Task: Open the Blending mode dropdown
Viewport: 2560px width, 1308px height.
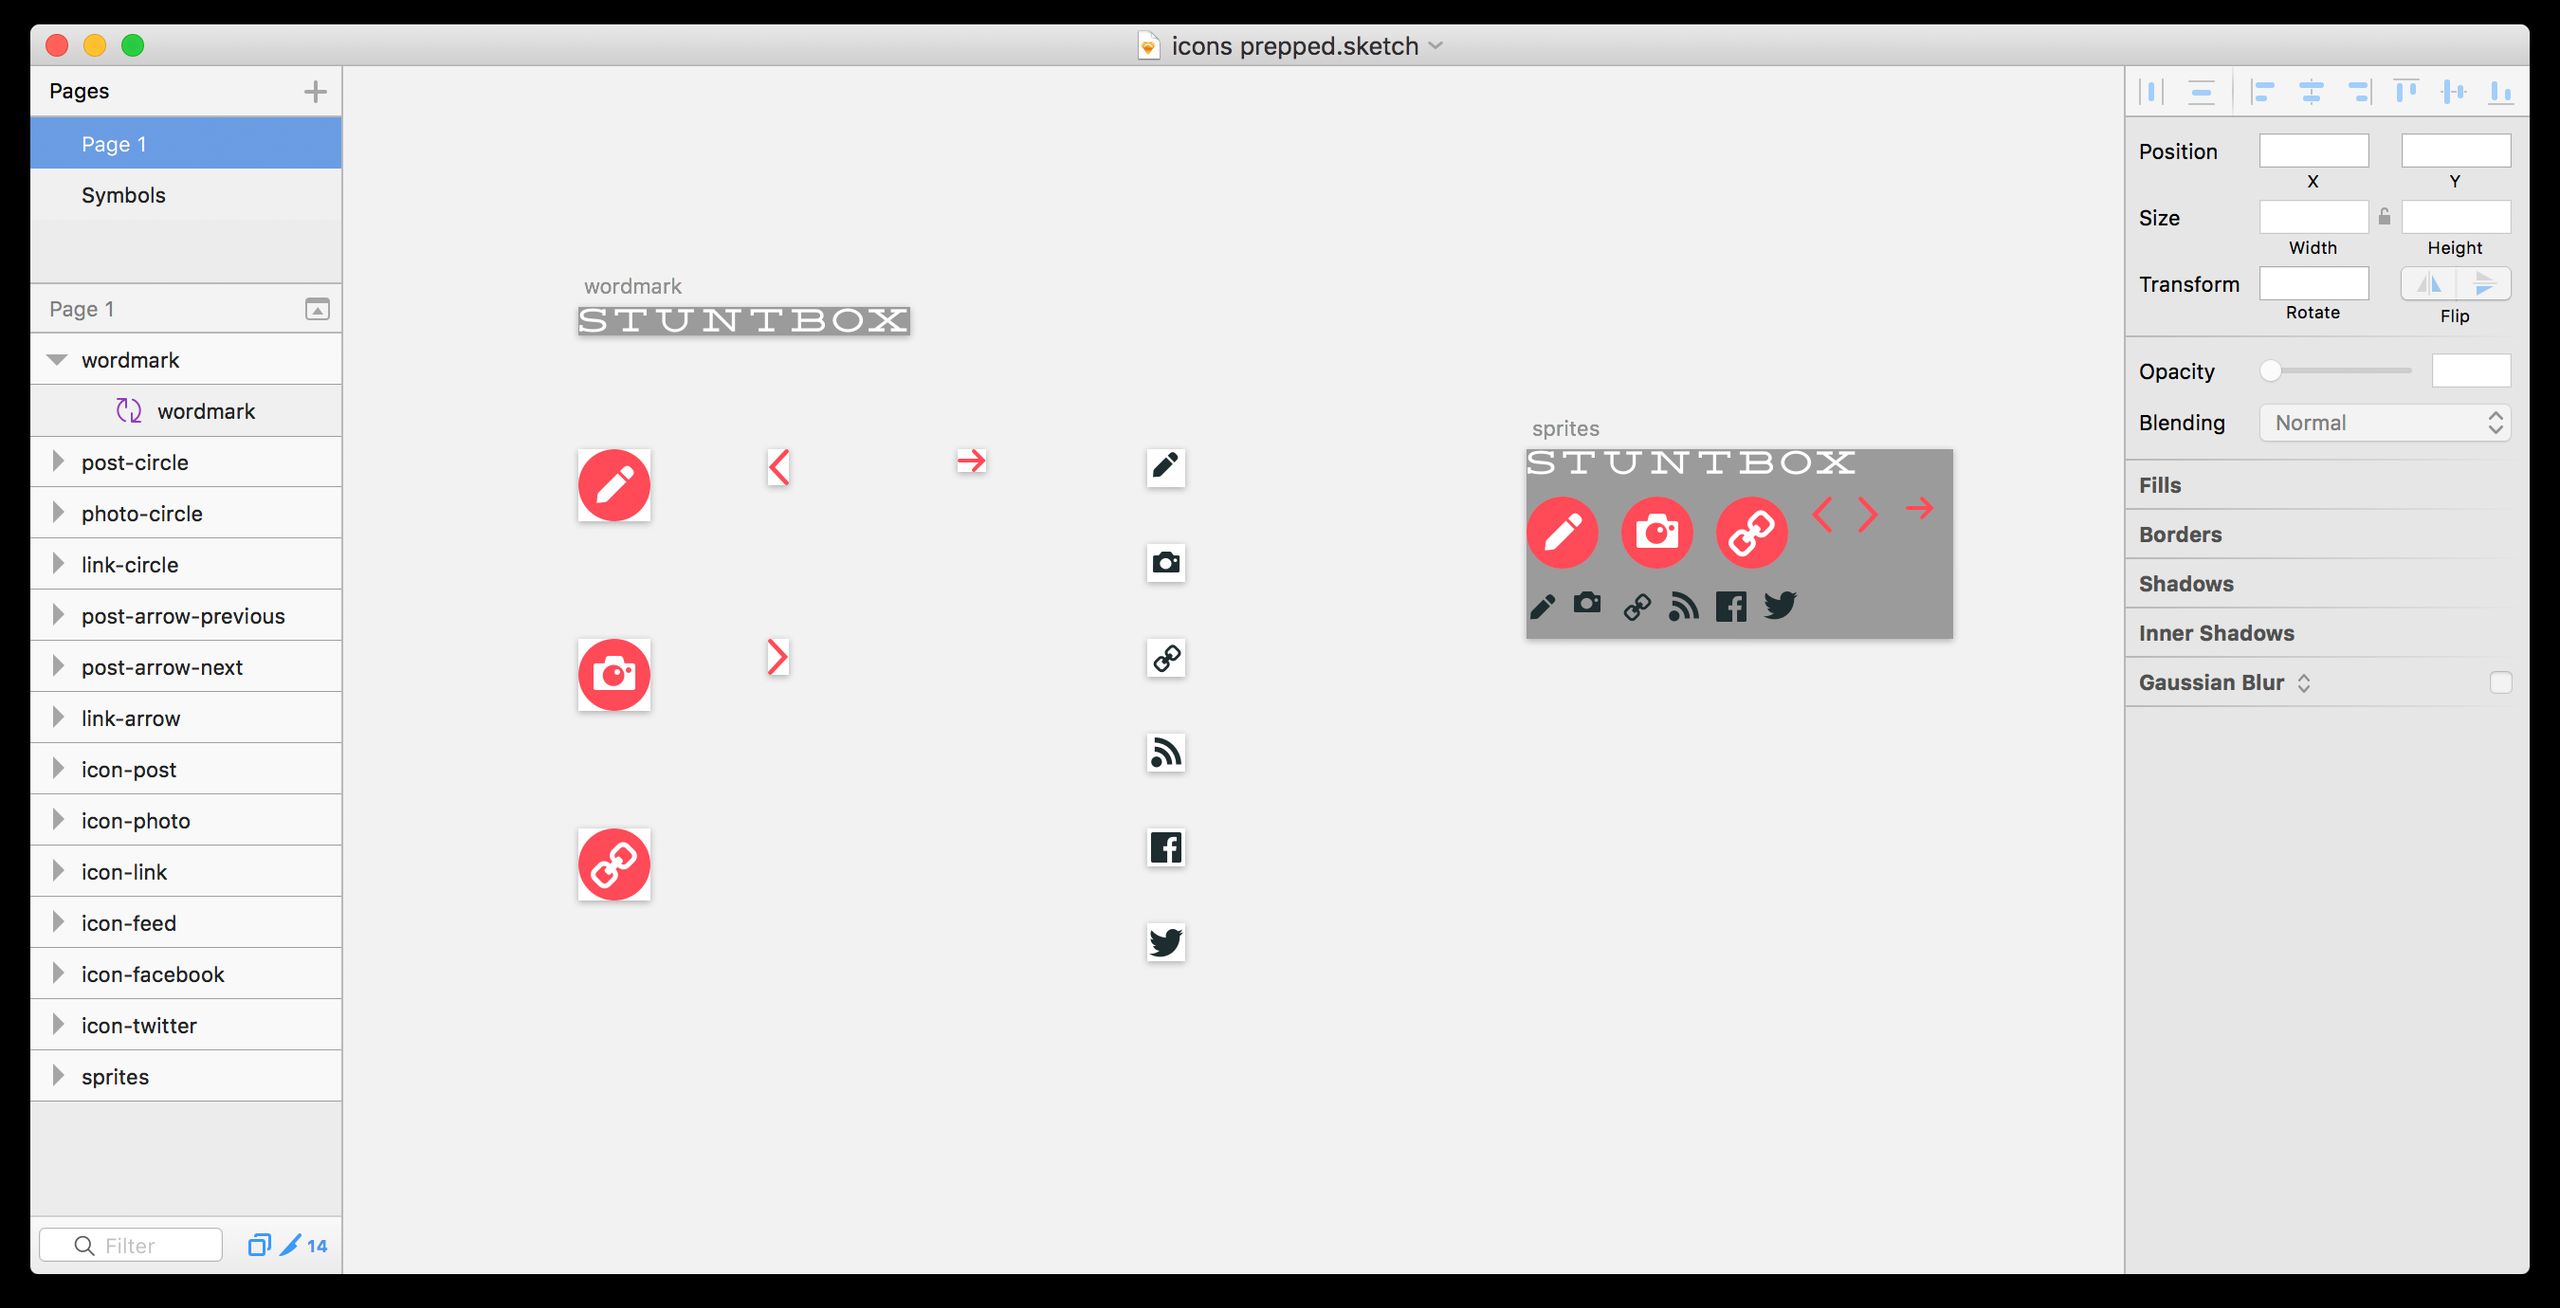Action: [2385, 422]
